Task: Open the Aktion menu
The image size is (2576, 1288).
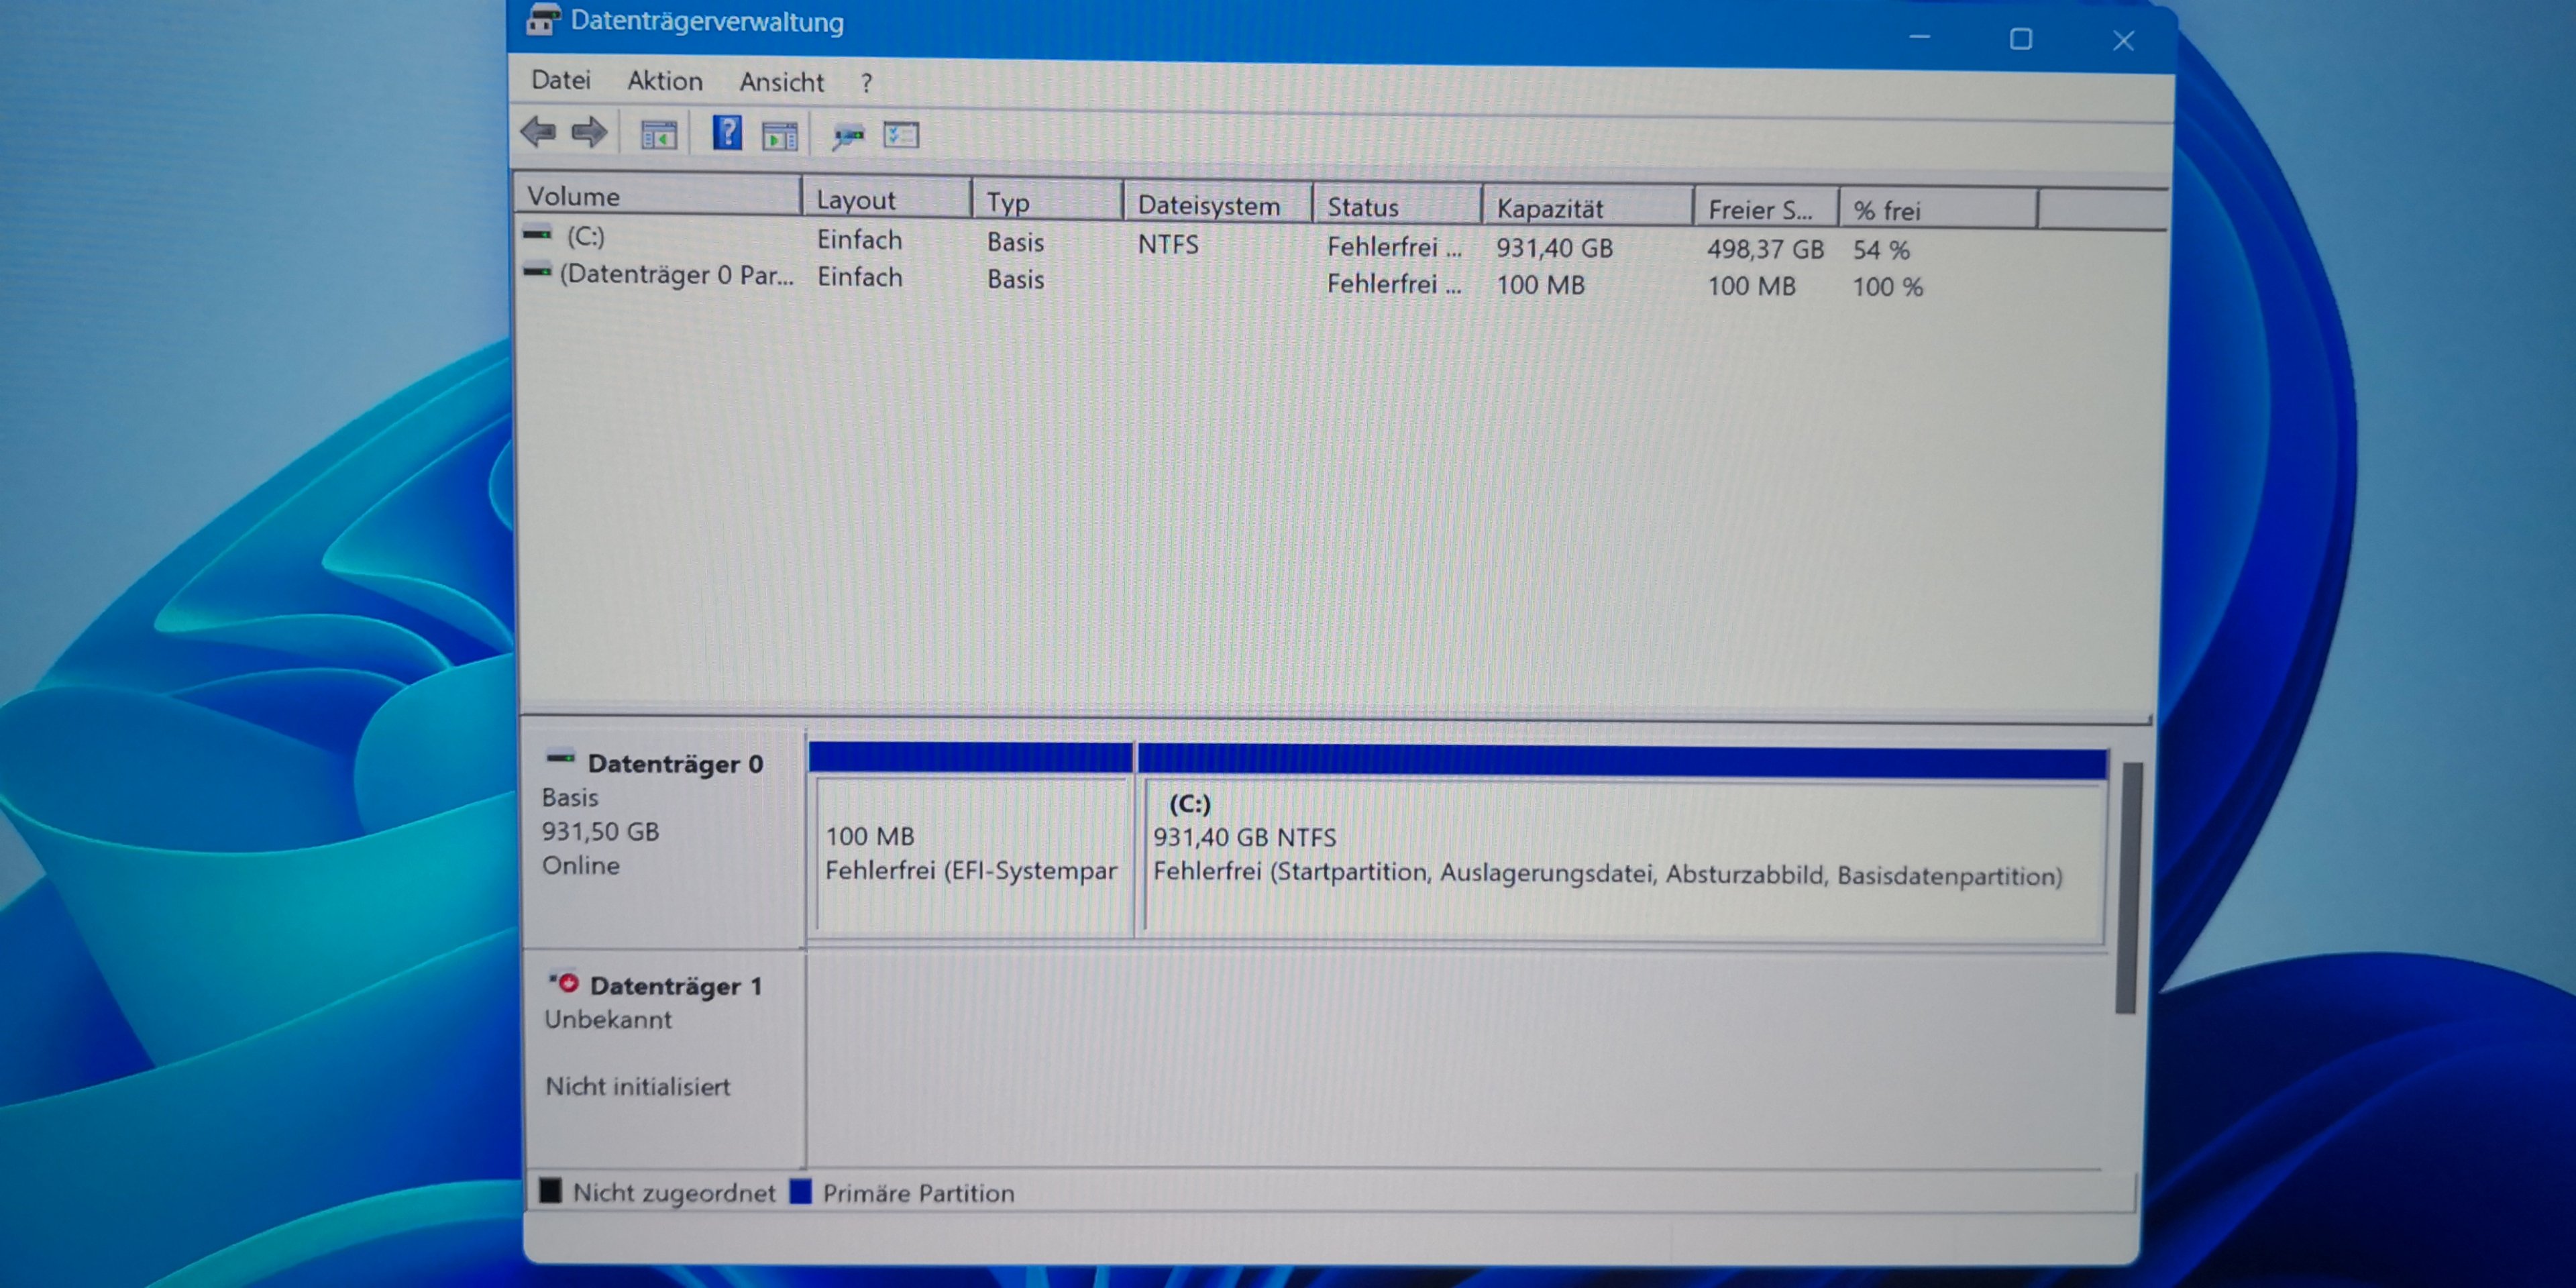Action: point(664,81)
